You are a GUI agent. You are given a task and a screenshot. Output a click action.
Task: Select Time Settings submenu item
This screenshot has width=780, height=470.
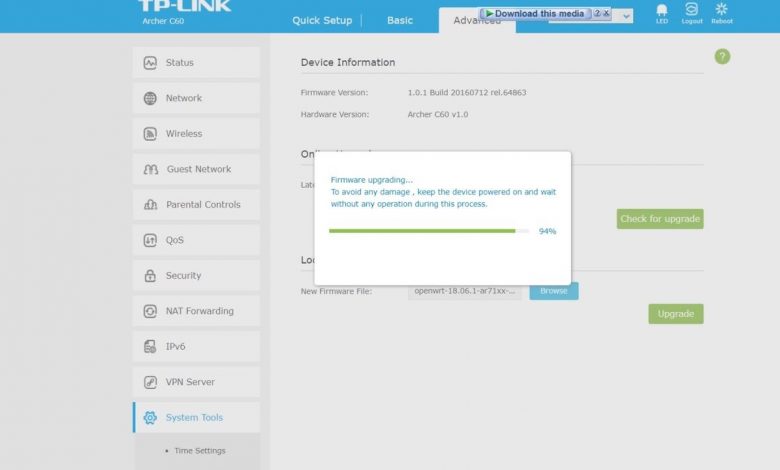click(199, 451)
